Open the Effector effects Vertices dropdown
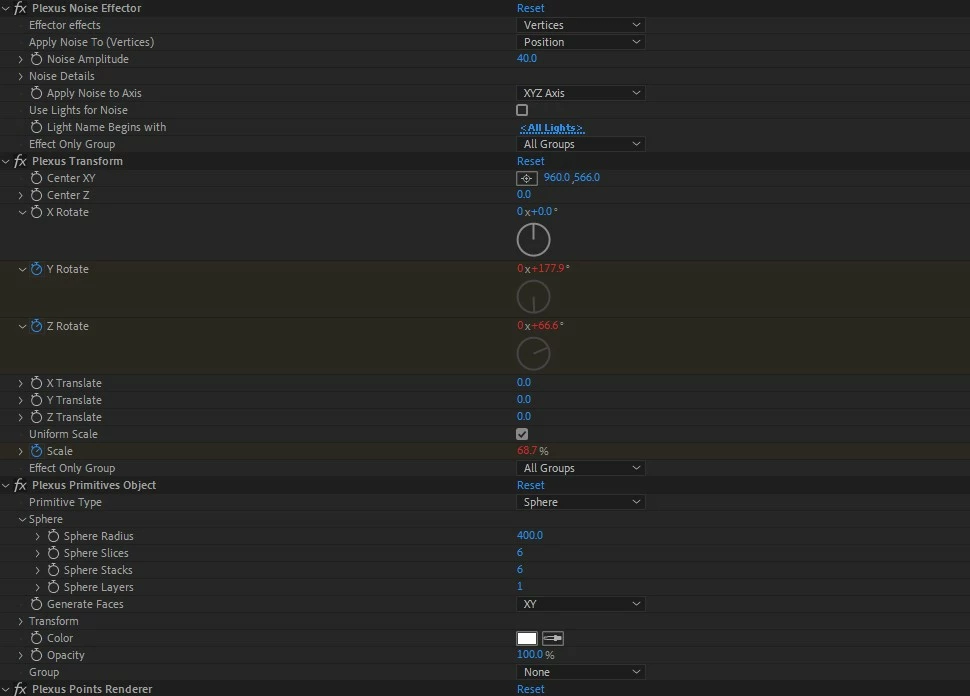This screenshot has width=970, height=696. click(580, 25)
